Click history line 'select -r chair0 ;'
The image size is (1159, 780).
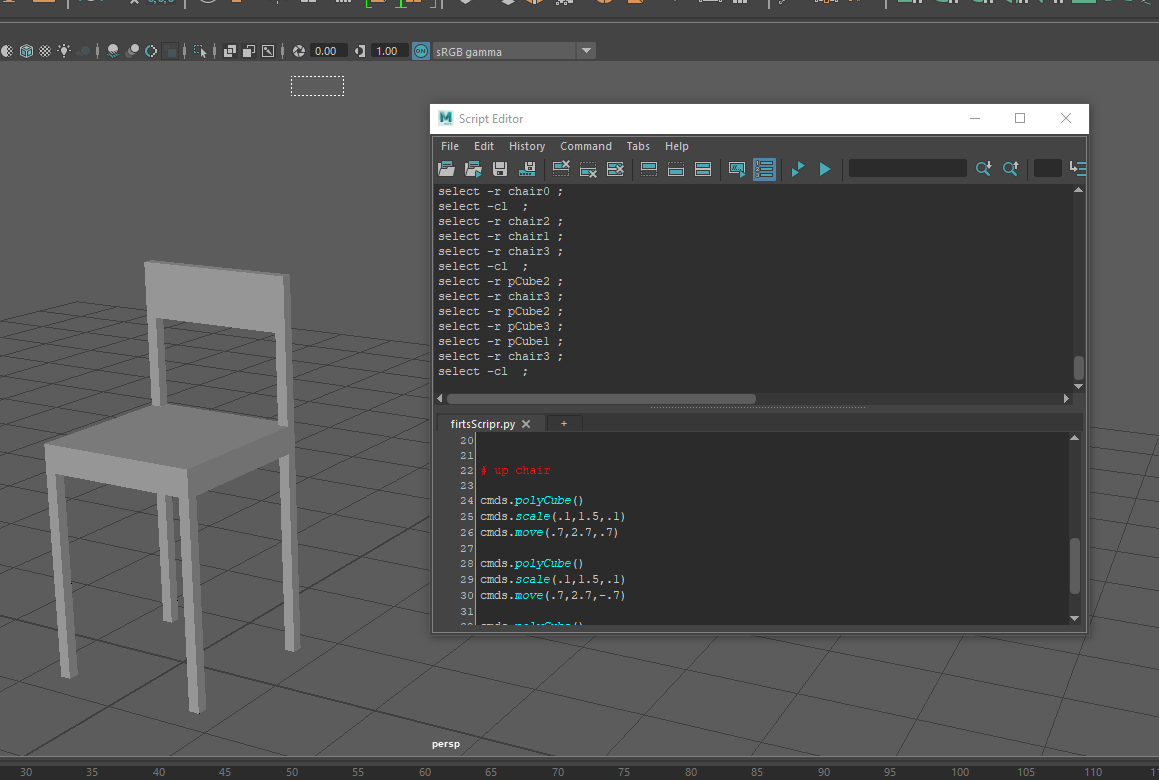click(500, 191)
